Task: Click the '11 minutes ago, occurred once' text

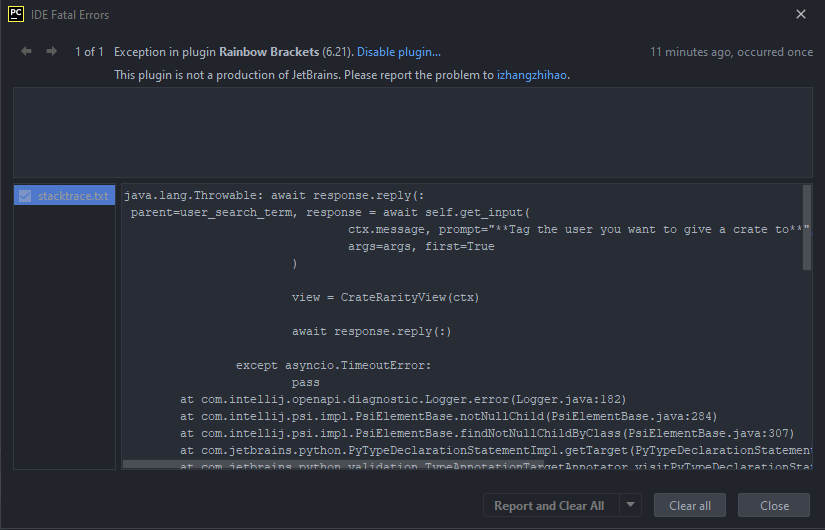Action: [x=731, y=52]
